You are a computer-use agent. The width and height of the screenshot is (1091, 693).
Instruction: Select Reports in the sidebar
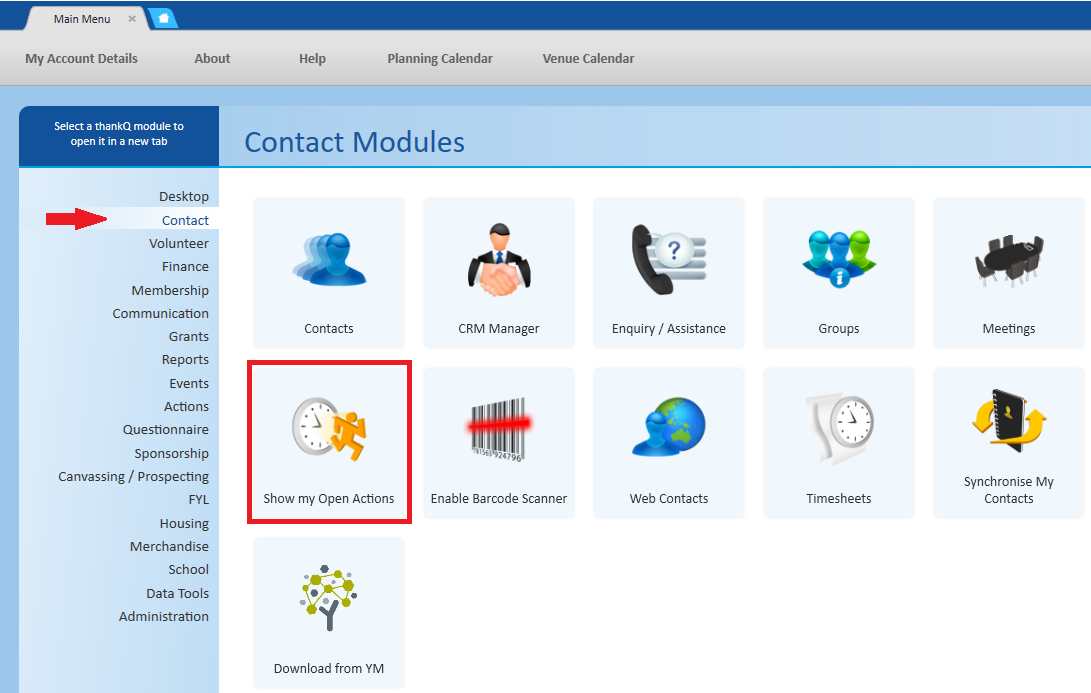point(185,360)
